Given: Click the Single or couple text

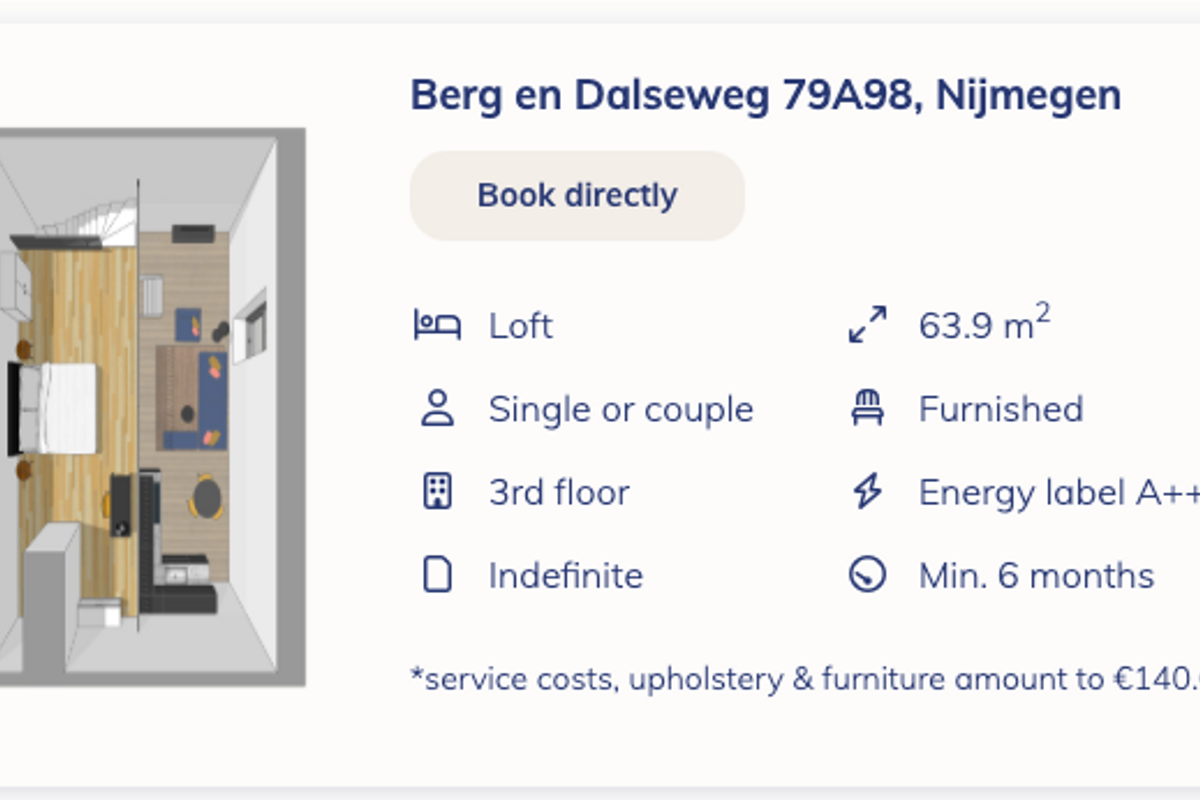Looking at the screenshot, I should 620,409.
